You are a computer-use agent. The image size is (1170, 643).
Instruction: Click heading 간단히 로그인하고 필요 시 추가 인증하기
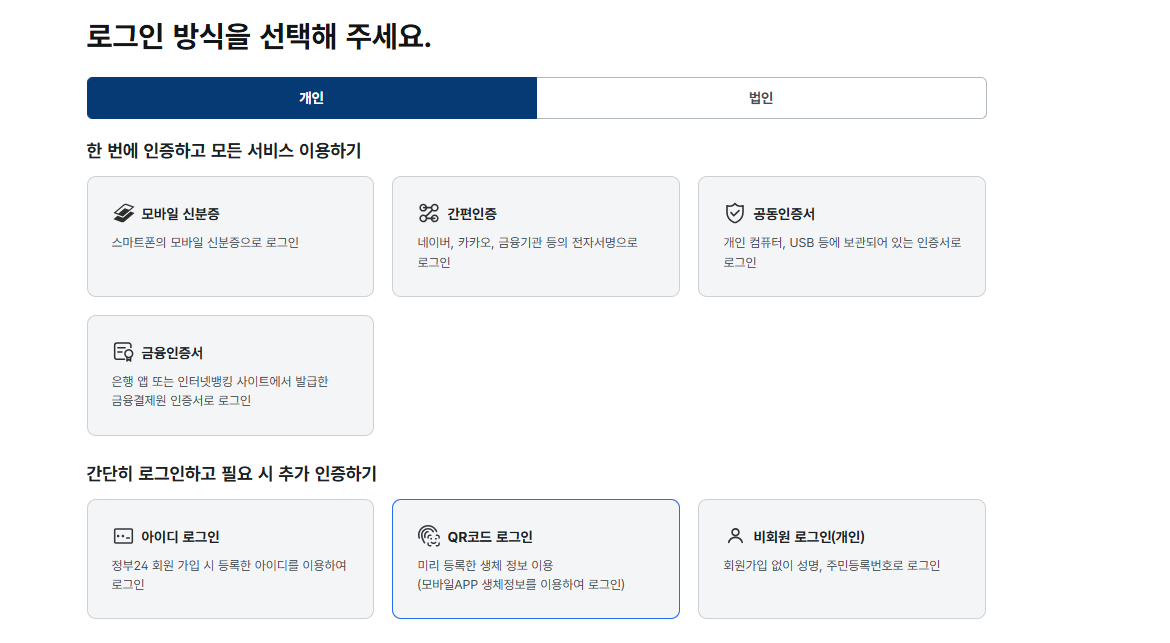tap(231, 474)
